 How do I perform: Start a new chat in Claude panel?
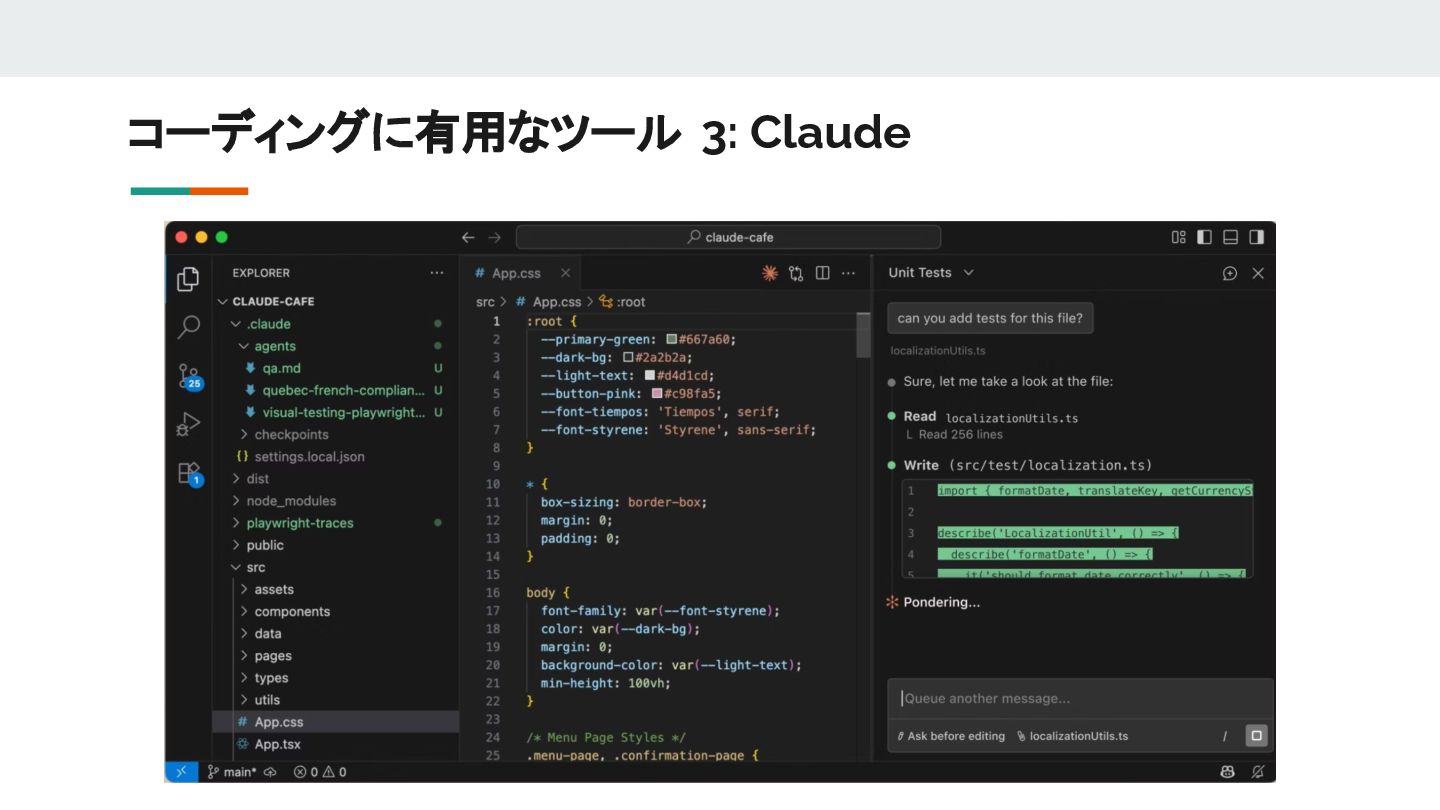1230,273
